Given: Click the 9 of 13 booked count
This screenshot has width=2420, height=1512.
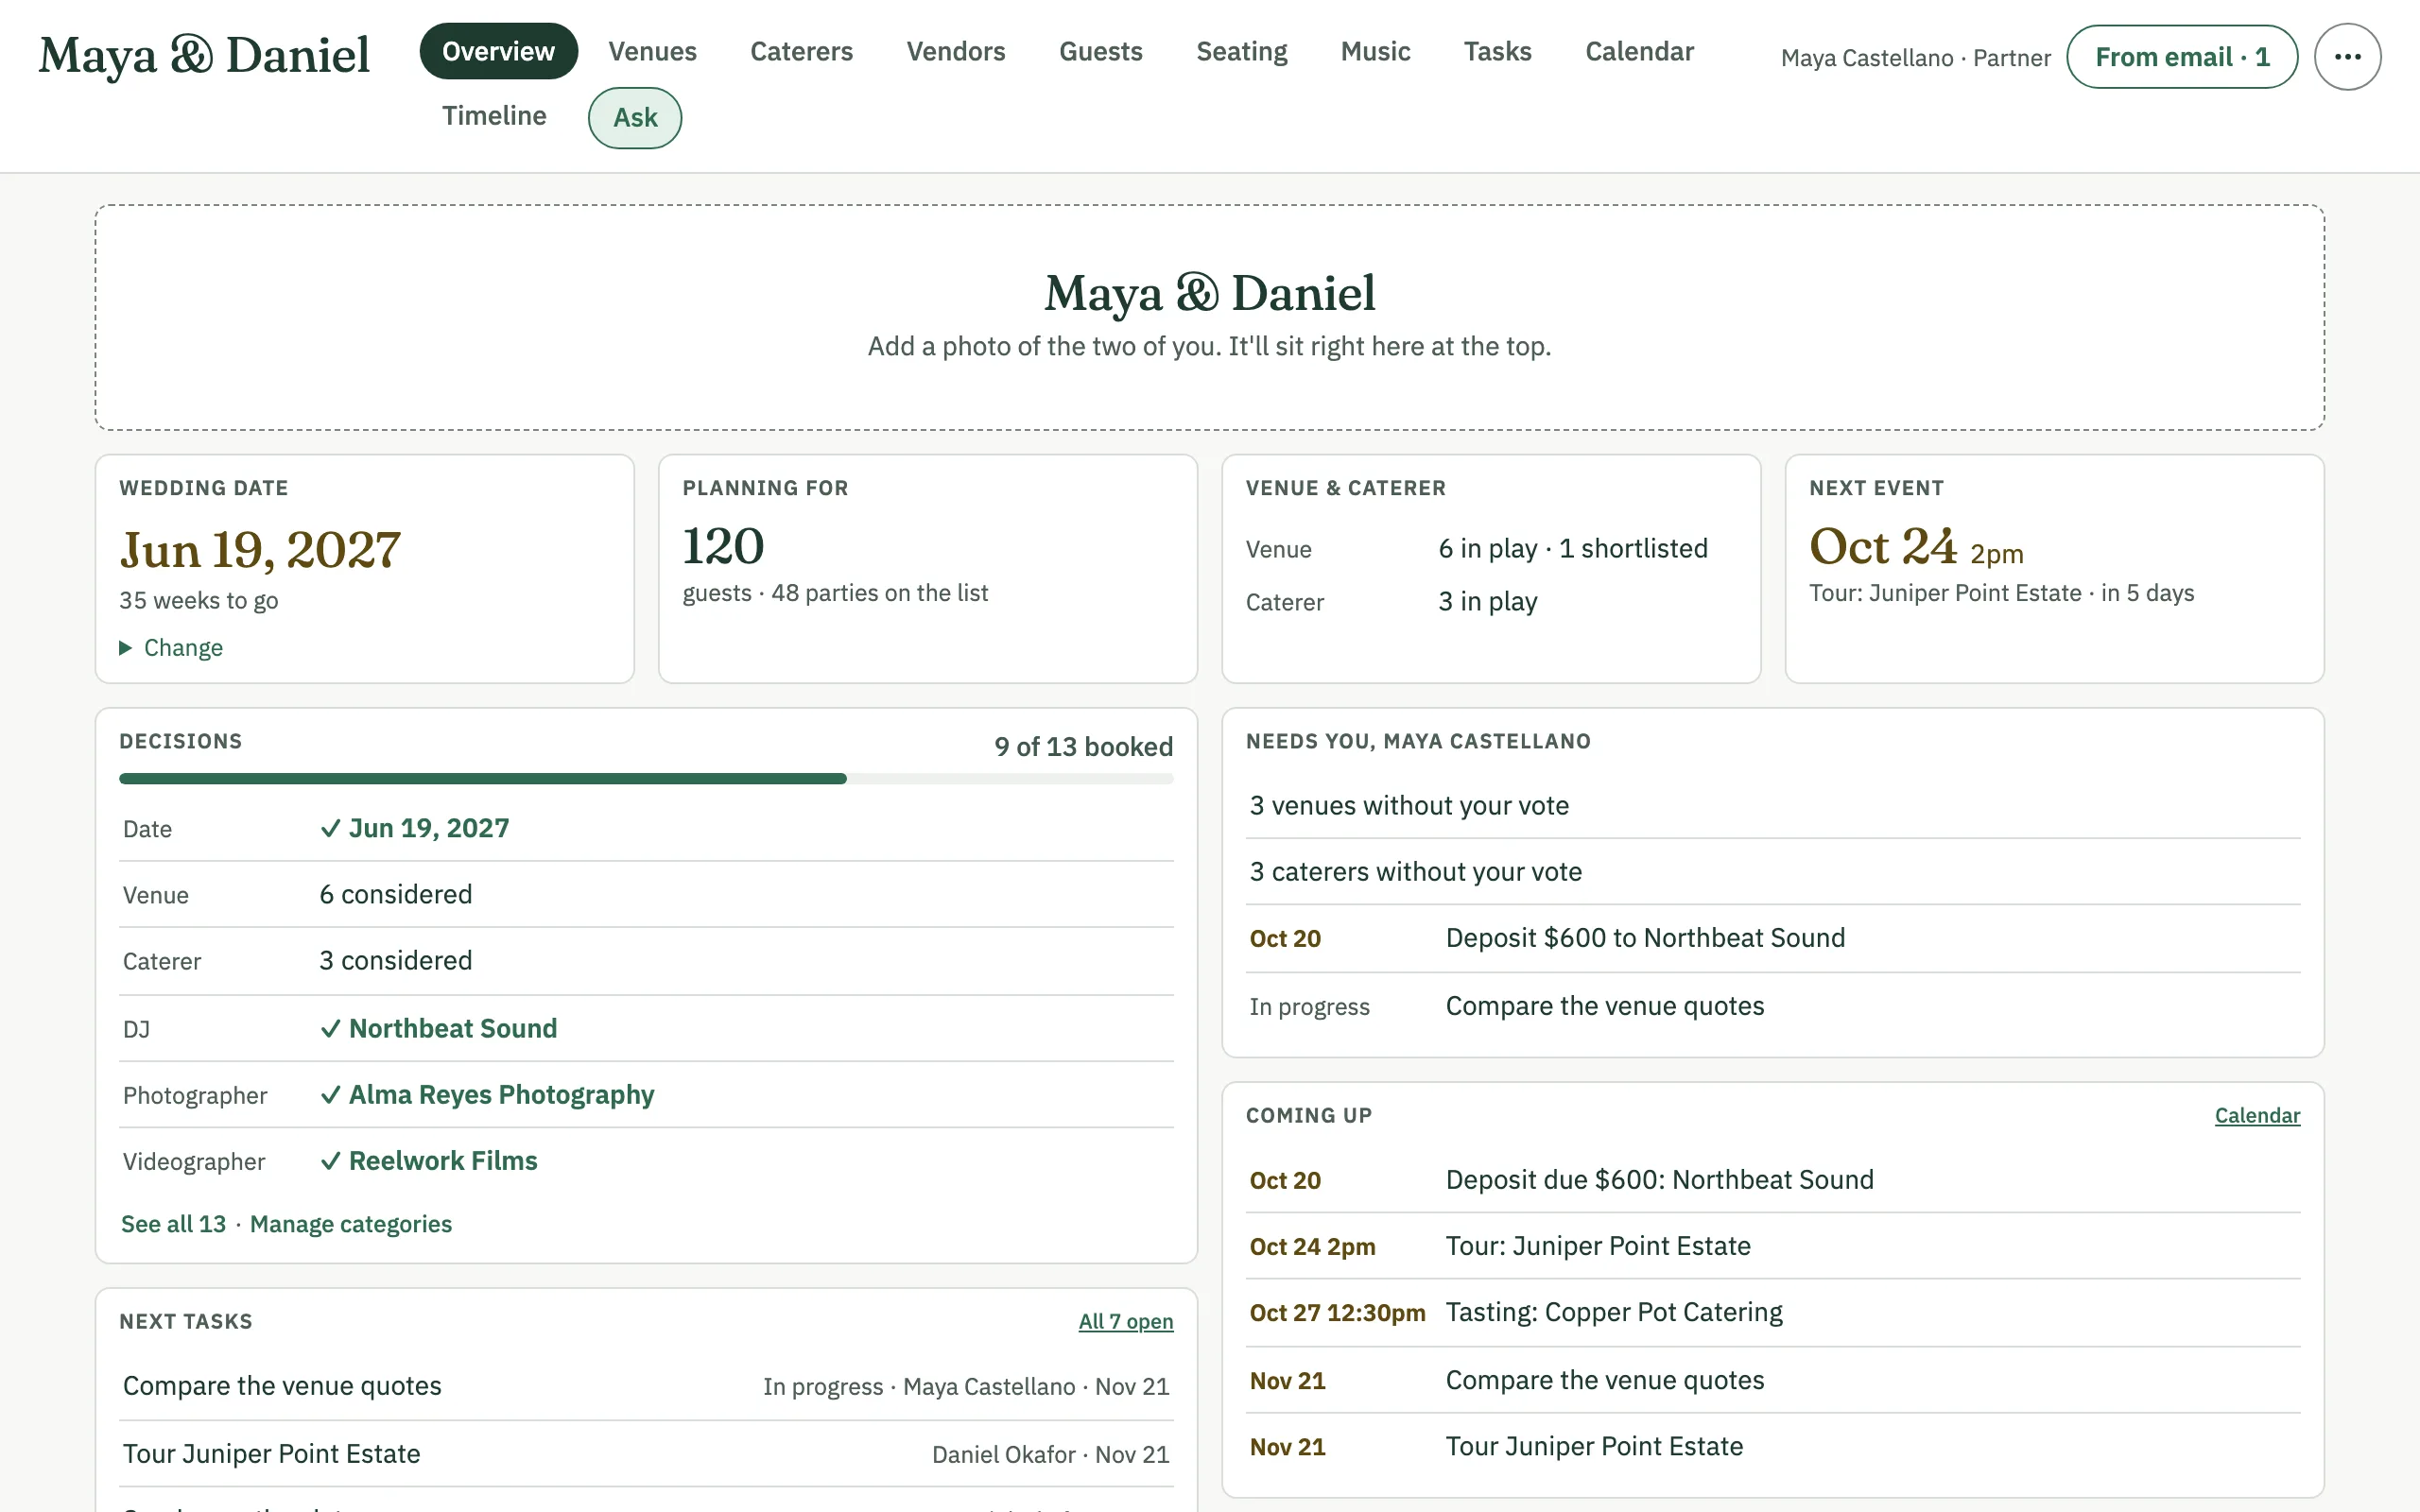Looking at the screenshot, I should pyautogui.click(x=1083, y=746).
